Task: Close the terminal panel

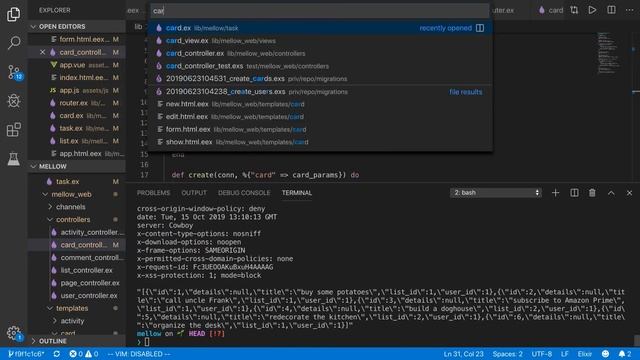Action: tap(629, 193)
